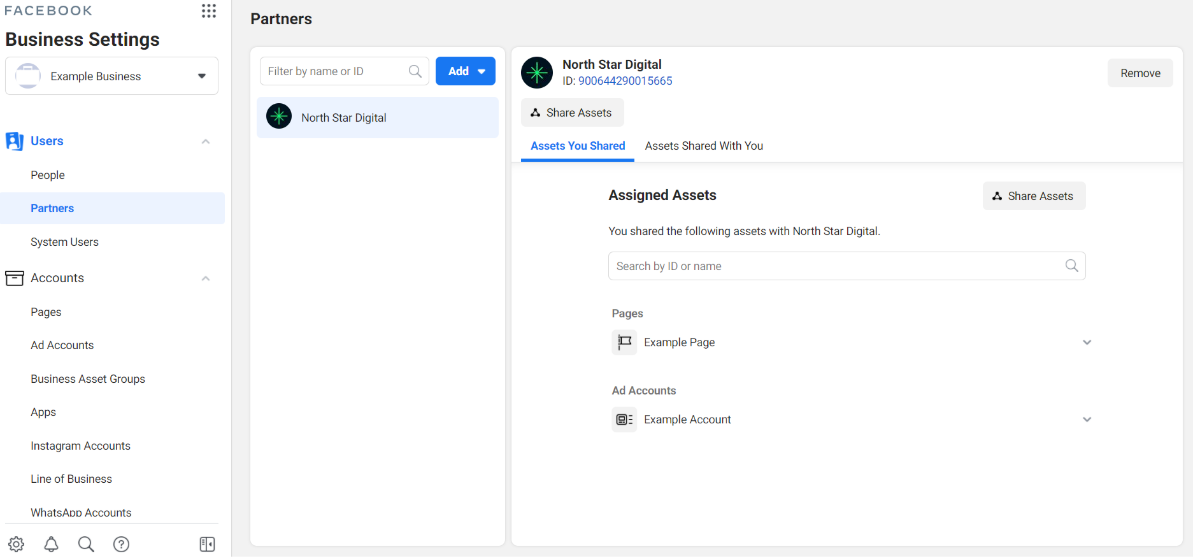Click magnifier icon in partner filter box

[415, 71]
